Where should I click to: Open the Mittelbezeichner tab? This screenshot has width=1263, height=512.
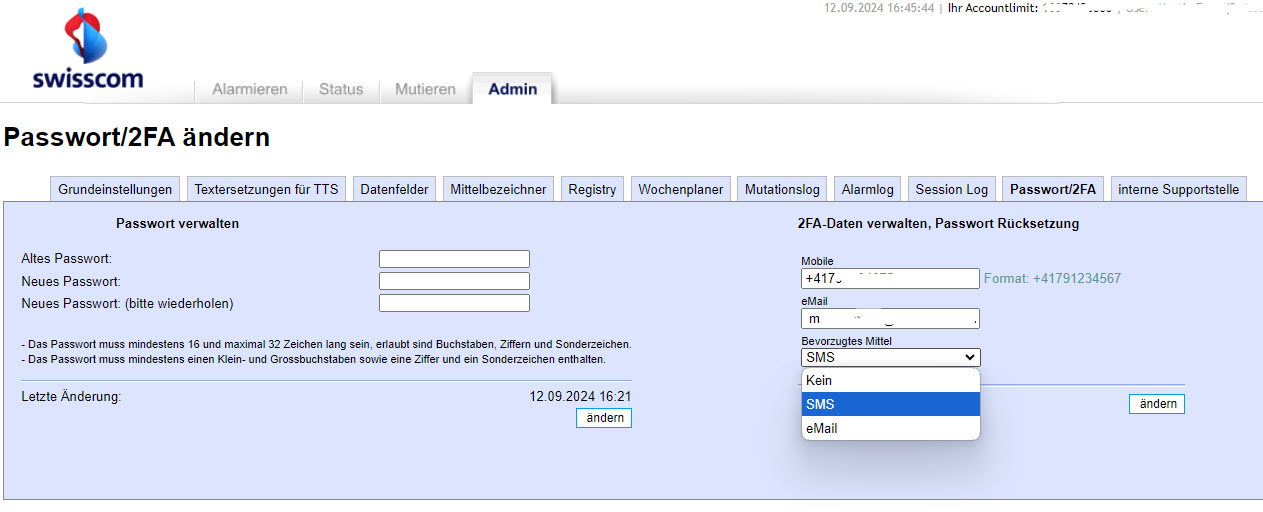pos(498,189)
